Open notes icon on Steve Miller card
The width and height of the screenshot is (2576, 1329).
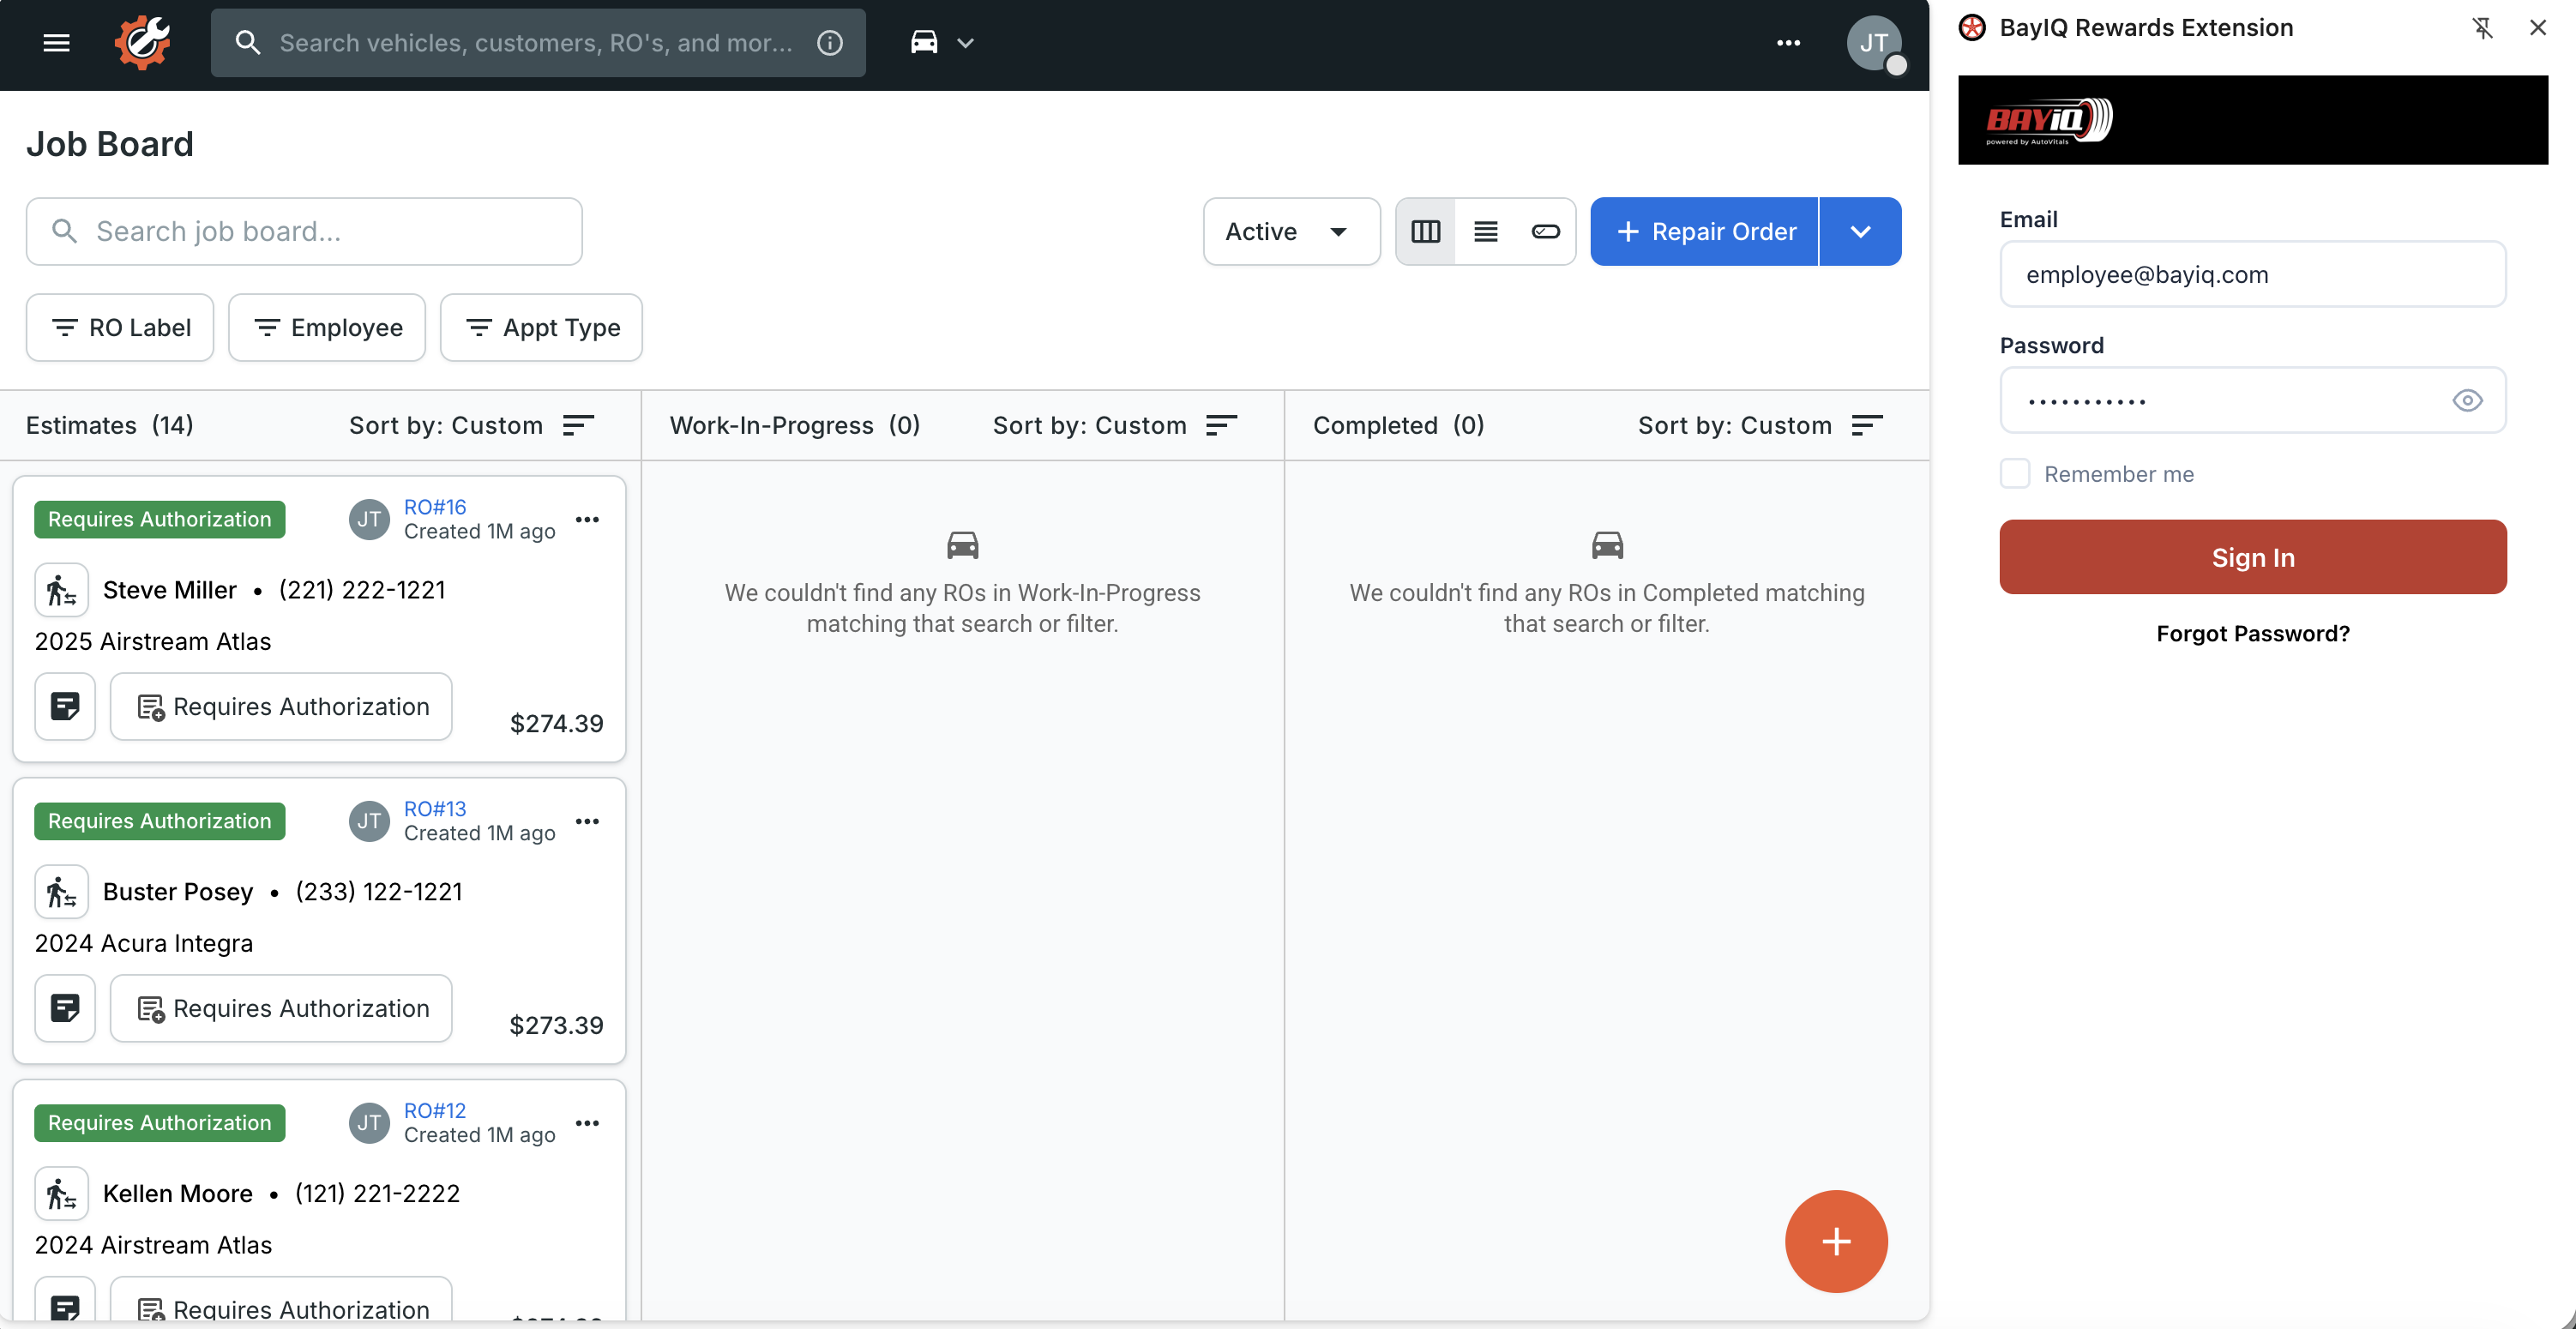click(65, 706)
